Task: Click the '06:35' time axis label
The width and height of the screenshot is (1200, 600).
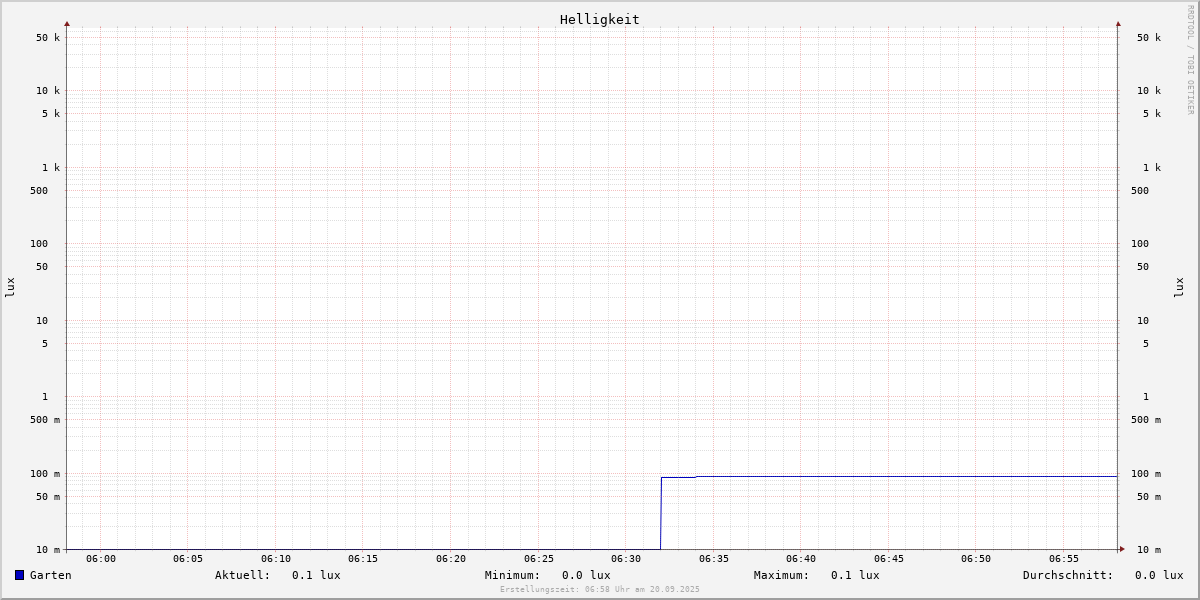Action: click(x=714, y=559)
